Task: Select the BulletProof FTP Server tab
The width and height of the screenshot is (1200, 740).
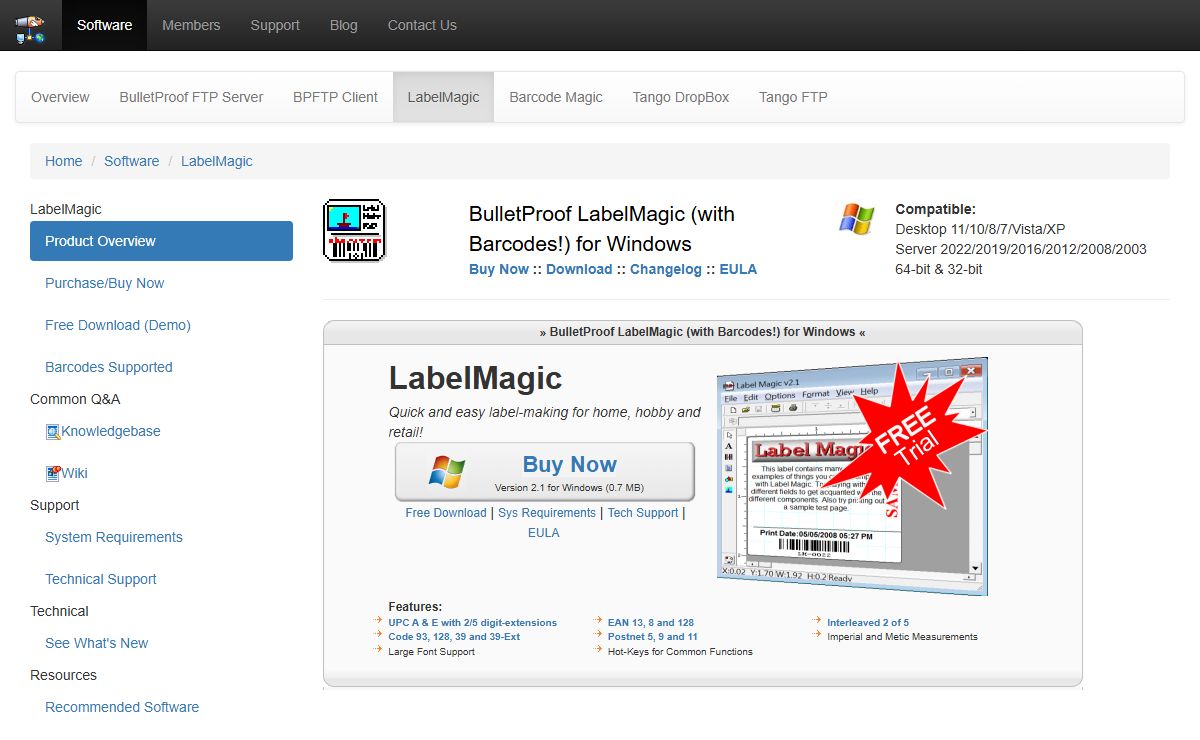Action: coord(191,97)
